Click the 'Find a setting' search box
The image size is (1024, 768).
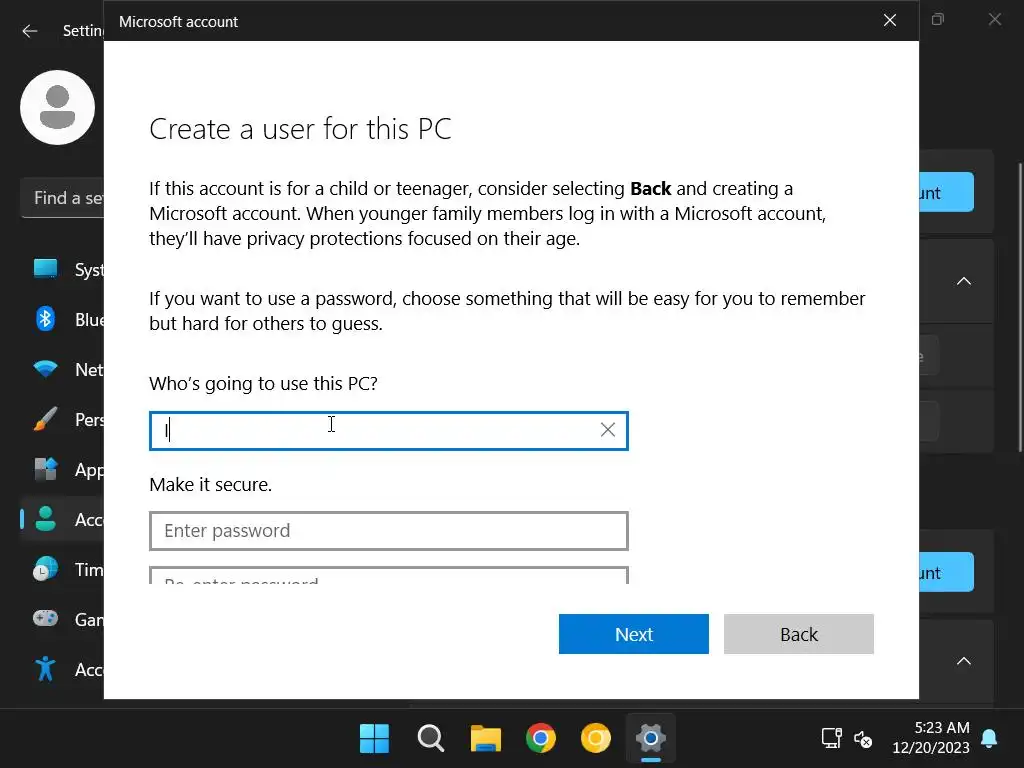62,198
